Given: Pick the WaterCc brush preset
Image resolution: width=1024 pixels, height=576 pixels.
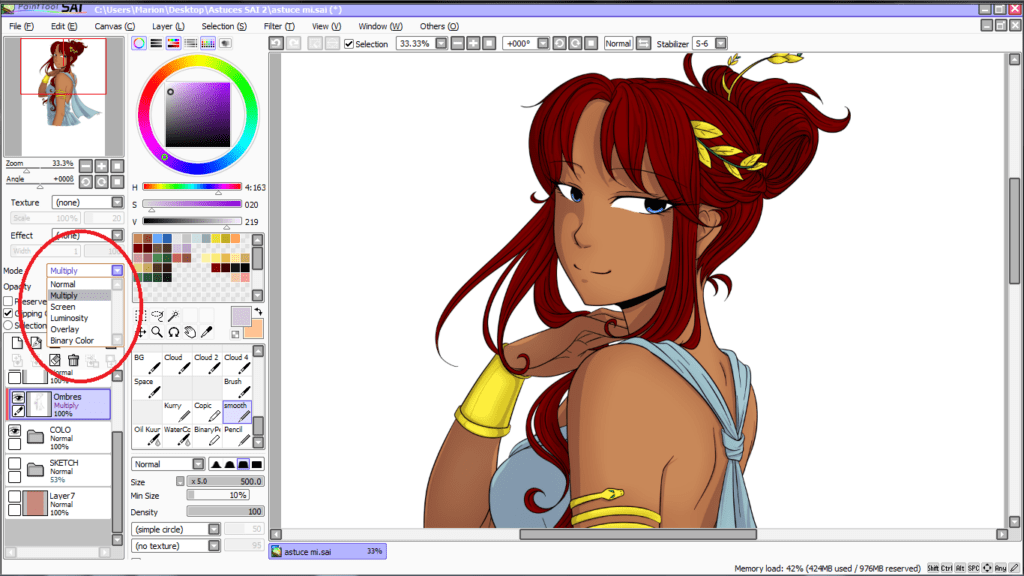Looking at the screenshot, I should (177, 436).
